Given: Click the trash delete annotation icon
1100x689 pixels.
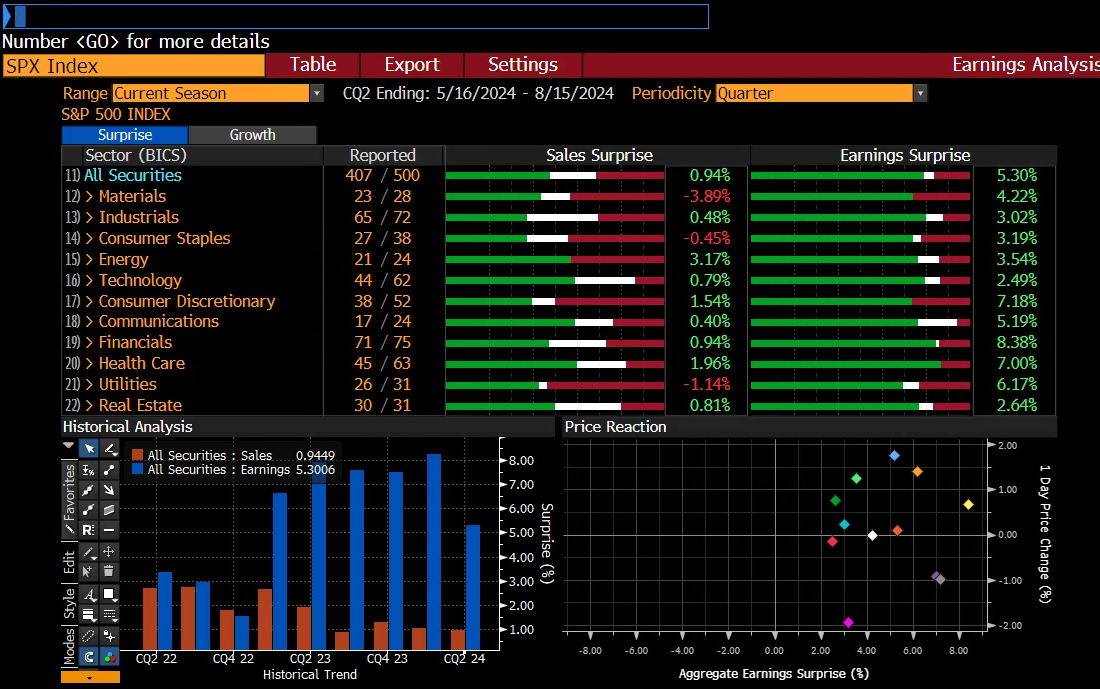Looking at the screenshot, I should [x=109, y=571].
